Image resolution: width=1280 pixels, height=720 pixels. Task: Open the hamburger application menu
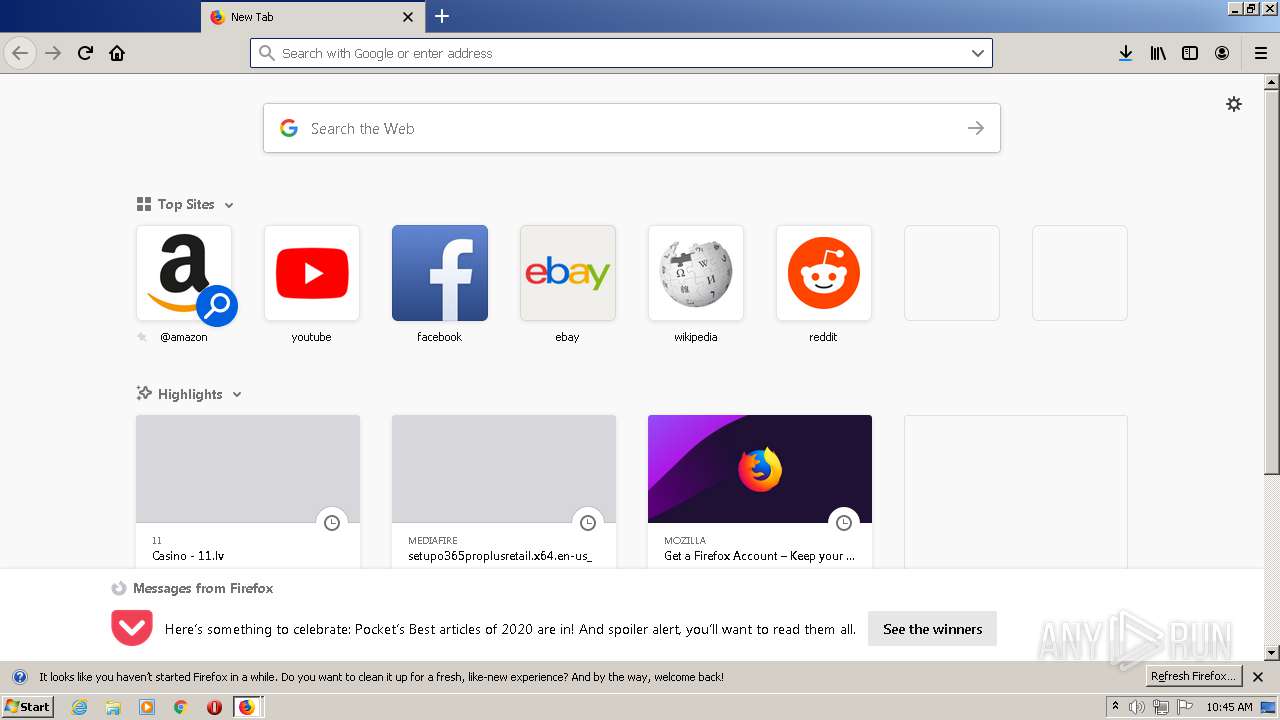[1260, 53]
